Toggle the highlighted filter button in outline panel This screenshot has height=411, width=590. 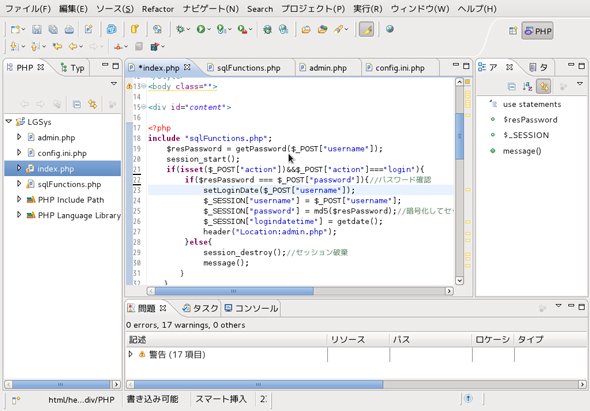[x=544, y=87]
